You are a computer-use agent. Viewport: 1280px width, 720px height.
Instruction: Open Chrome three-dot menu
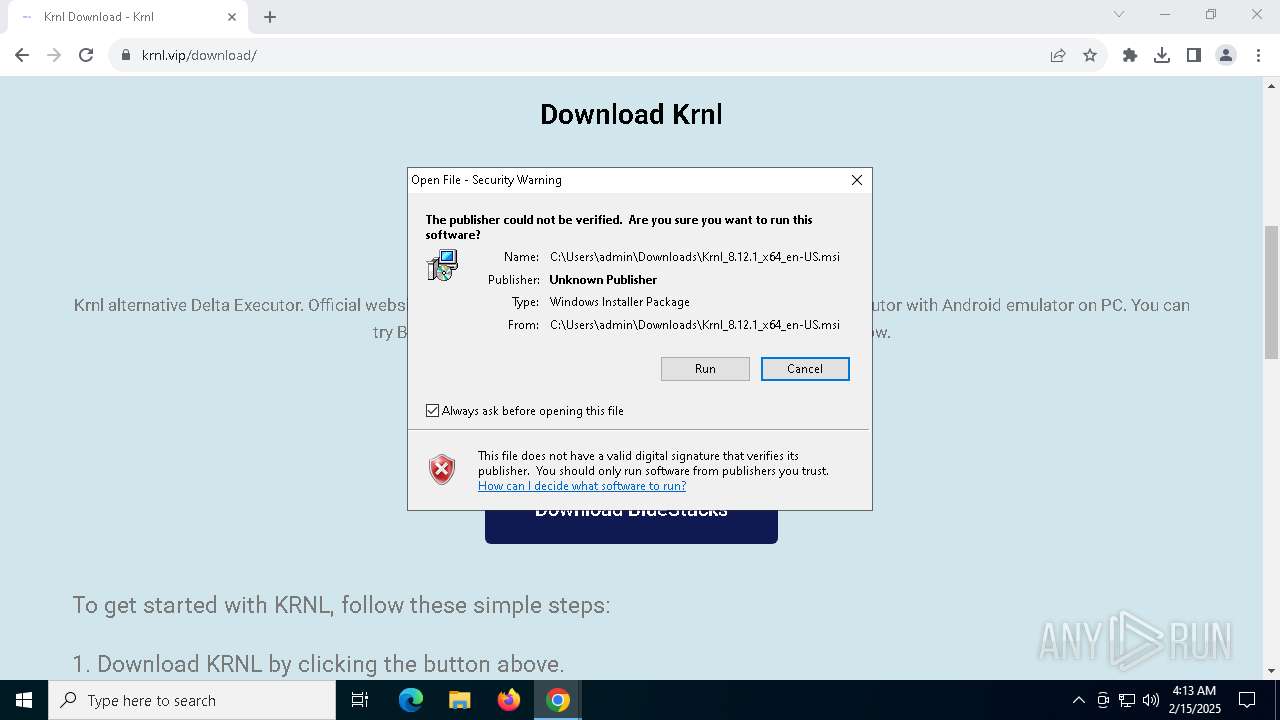tap(1257, 55)
